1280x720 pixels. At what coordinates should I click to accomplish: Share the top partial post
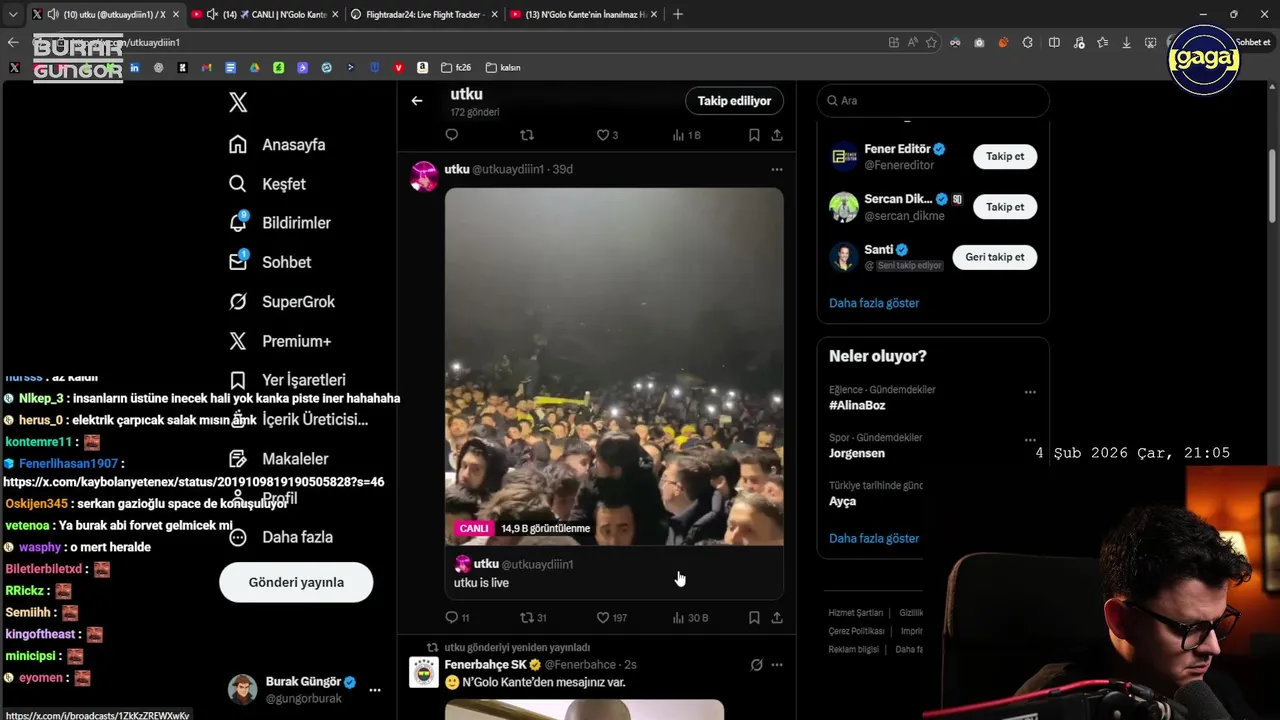[x=777, y=135]
